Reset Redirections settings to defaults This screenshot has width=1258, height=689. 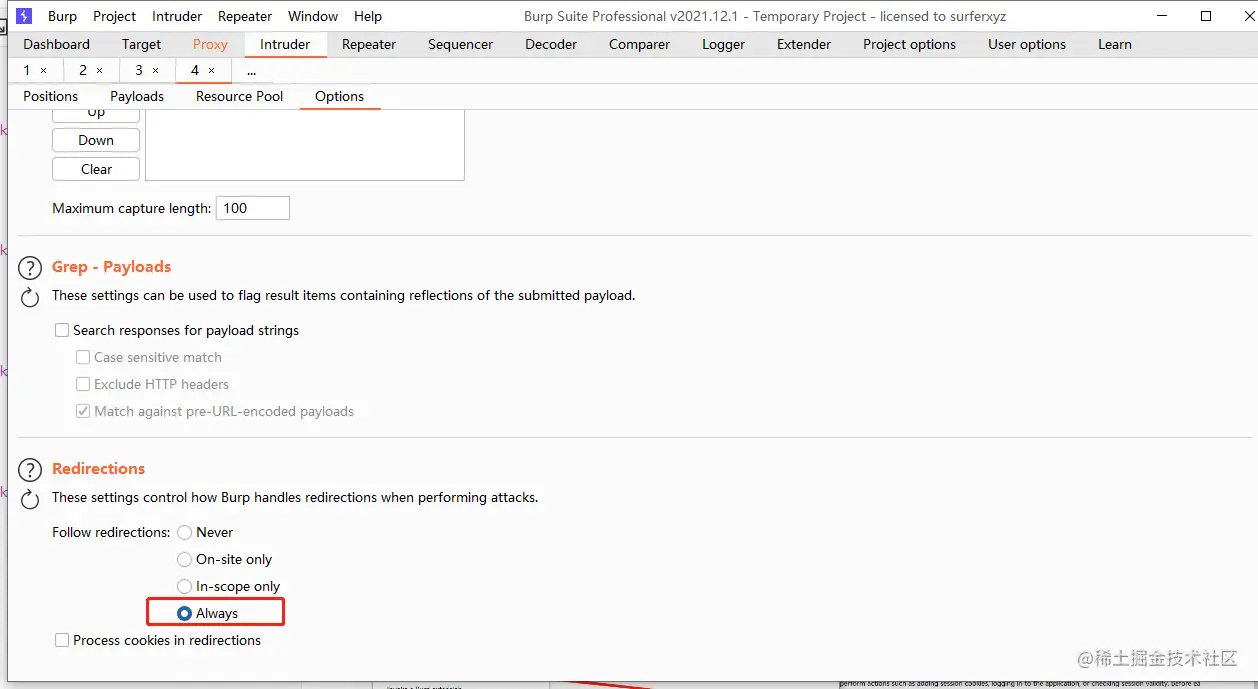coord(31,499)
